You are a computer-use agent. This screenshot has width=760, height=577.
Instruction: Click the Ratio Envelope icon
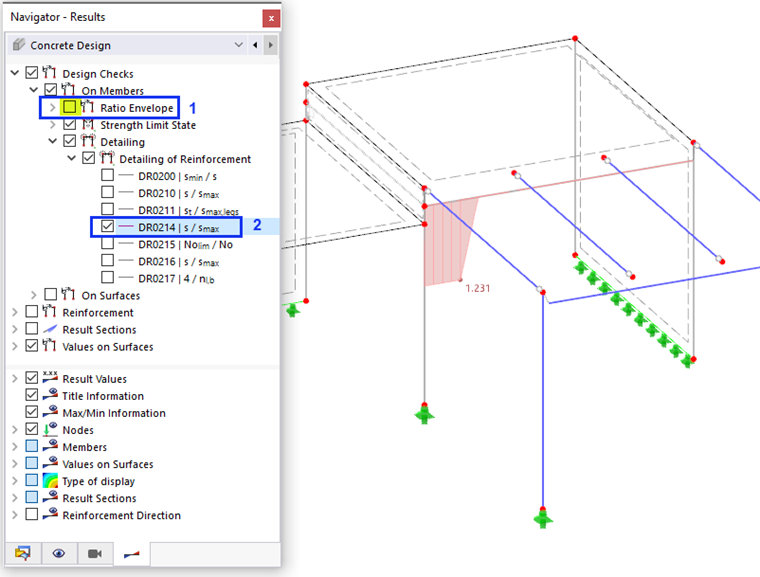point(87,106)
